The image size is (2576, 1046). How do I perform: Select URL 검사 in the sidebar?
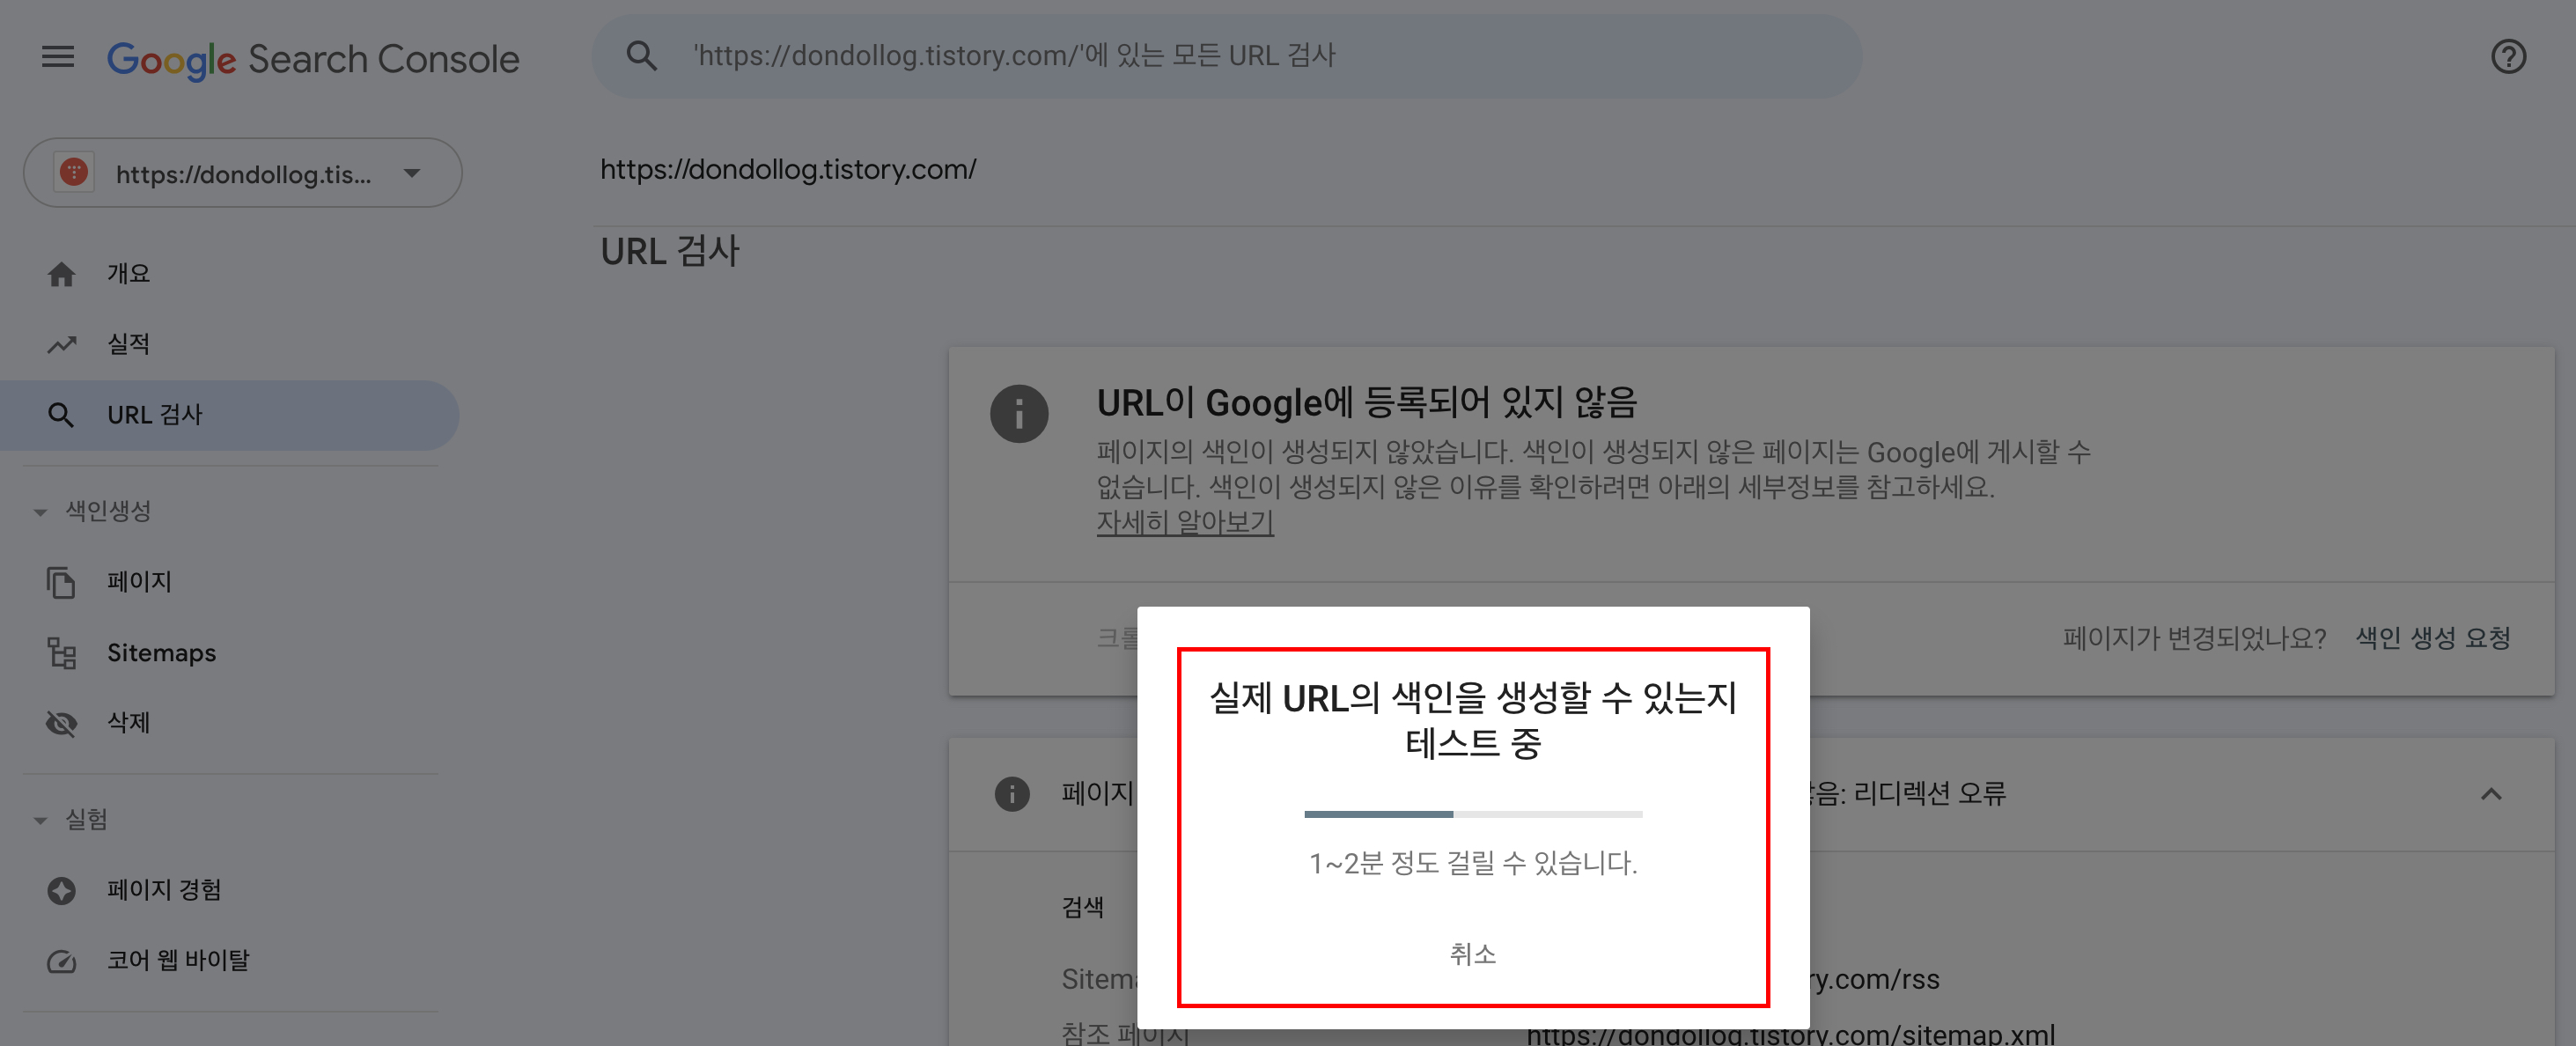click(x=229, y=415)
